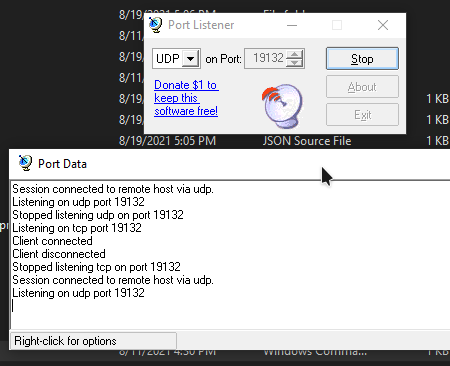
Task: Minimize the Port Listener window
Action: pos(292,25)
